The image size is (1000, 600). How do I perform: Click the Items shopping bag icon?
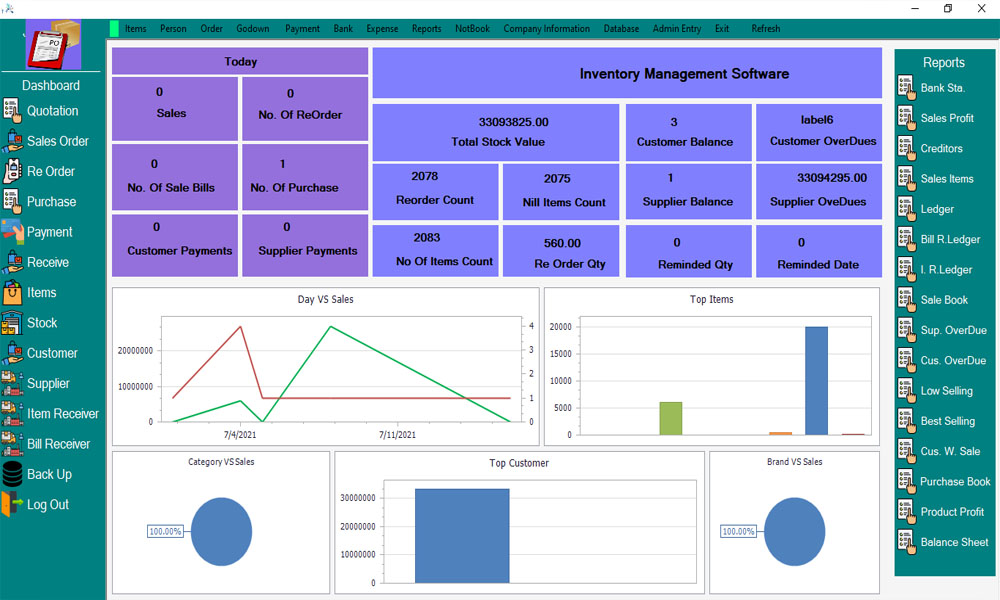[x=12, y=292]
